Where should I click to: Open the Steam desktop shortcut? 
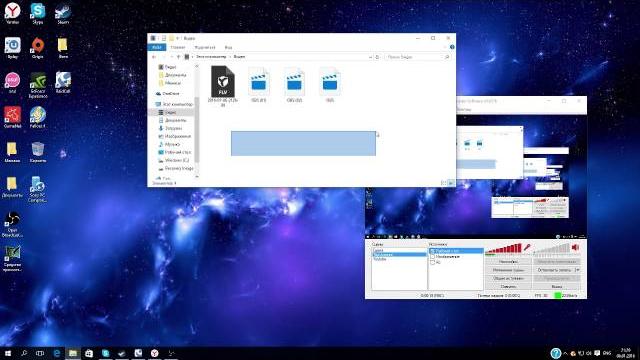(x=63, y=13)
